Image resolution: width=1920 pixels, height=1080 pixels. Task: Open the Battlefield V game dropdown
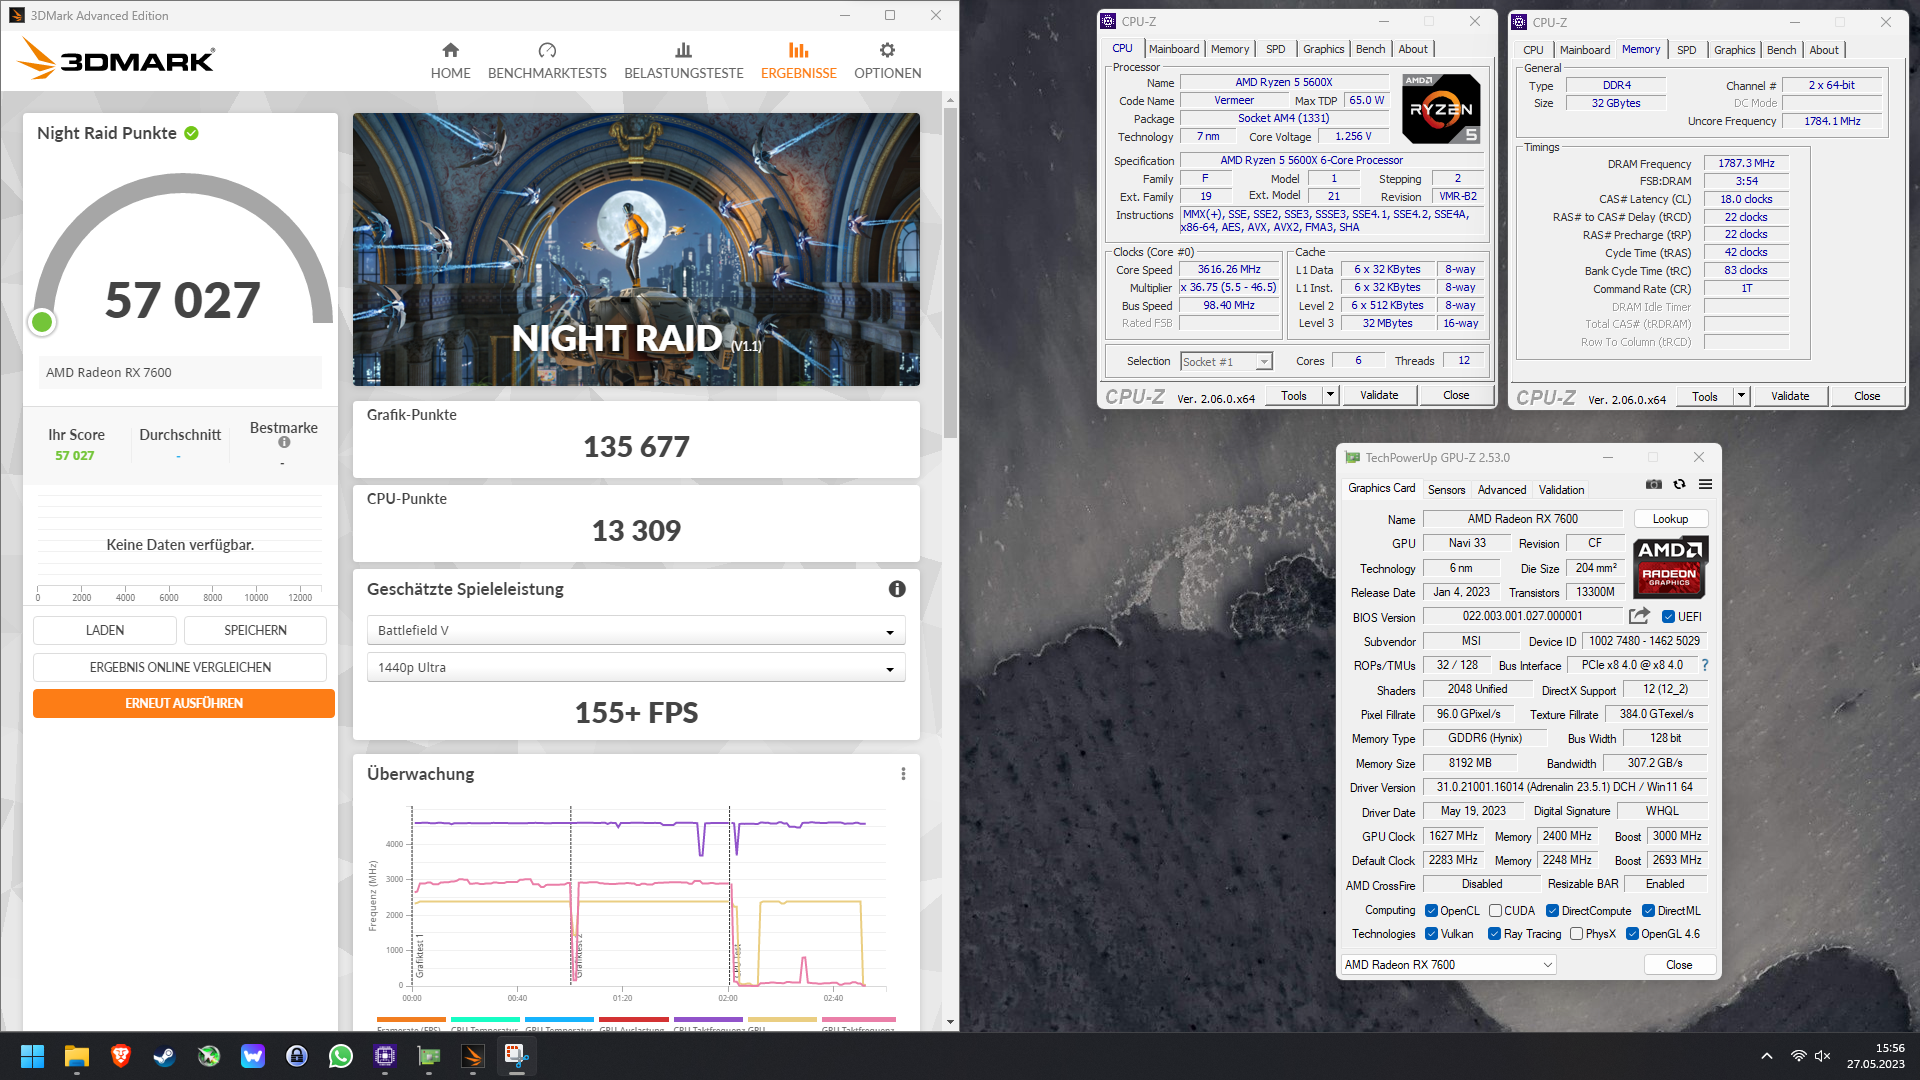(x=636, y=630)
